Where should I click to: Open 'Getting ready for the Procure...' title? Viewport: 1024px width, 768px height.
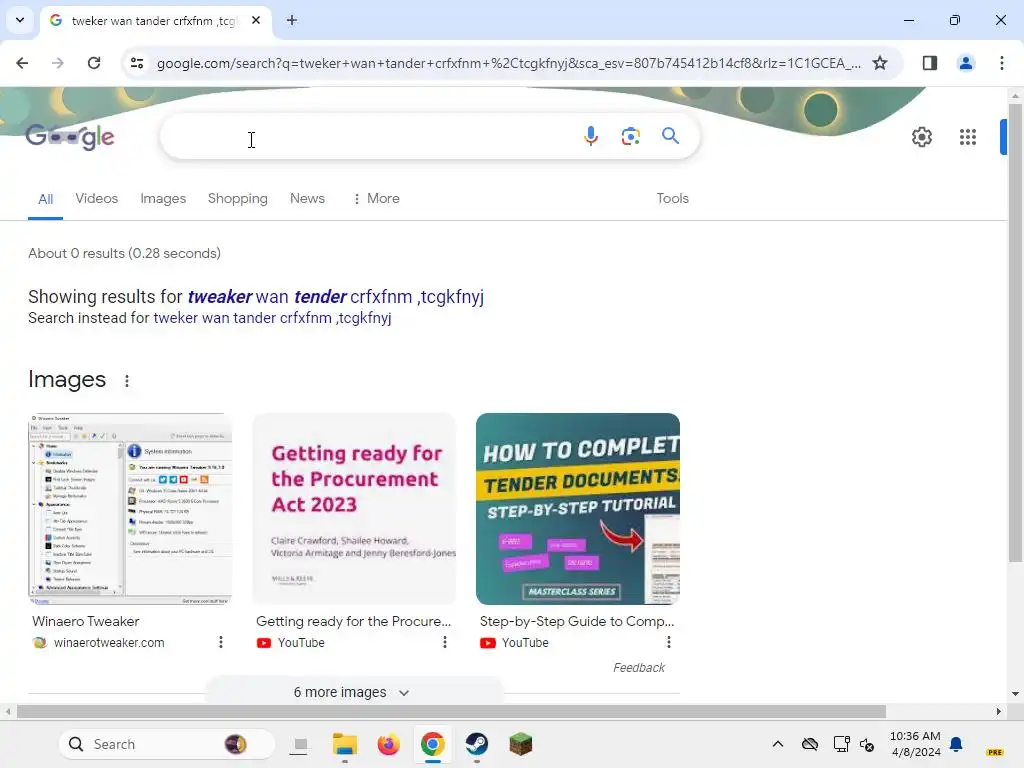click(x=353, y=621)
